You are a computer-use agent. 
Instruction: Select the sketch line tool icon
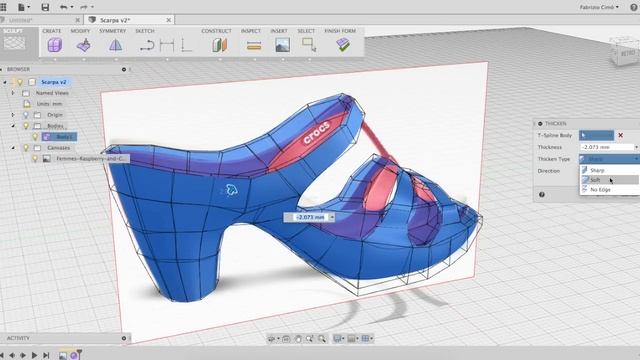click(x=186, y=45)
